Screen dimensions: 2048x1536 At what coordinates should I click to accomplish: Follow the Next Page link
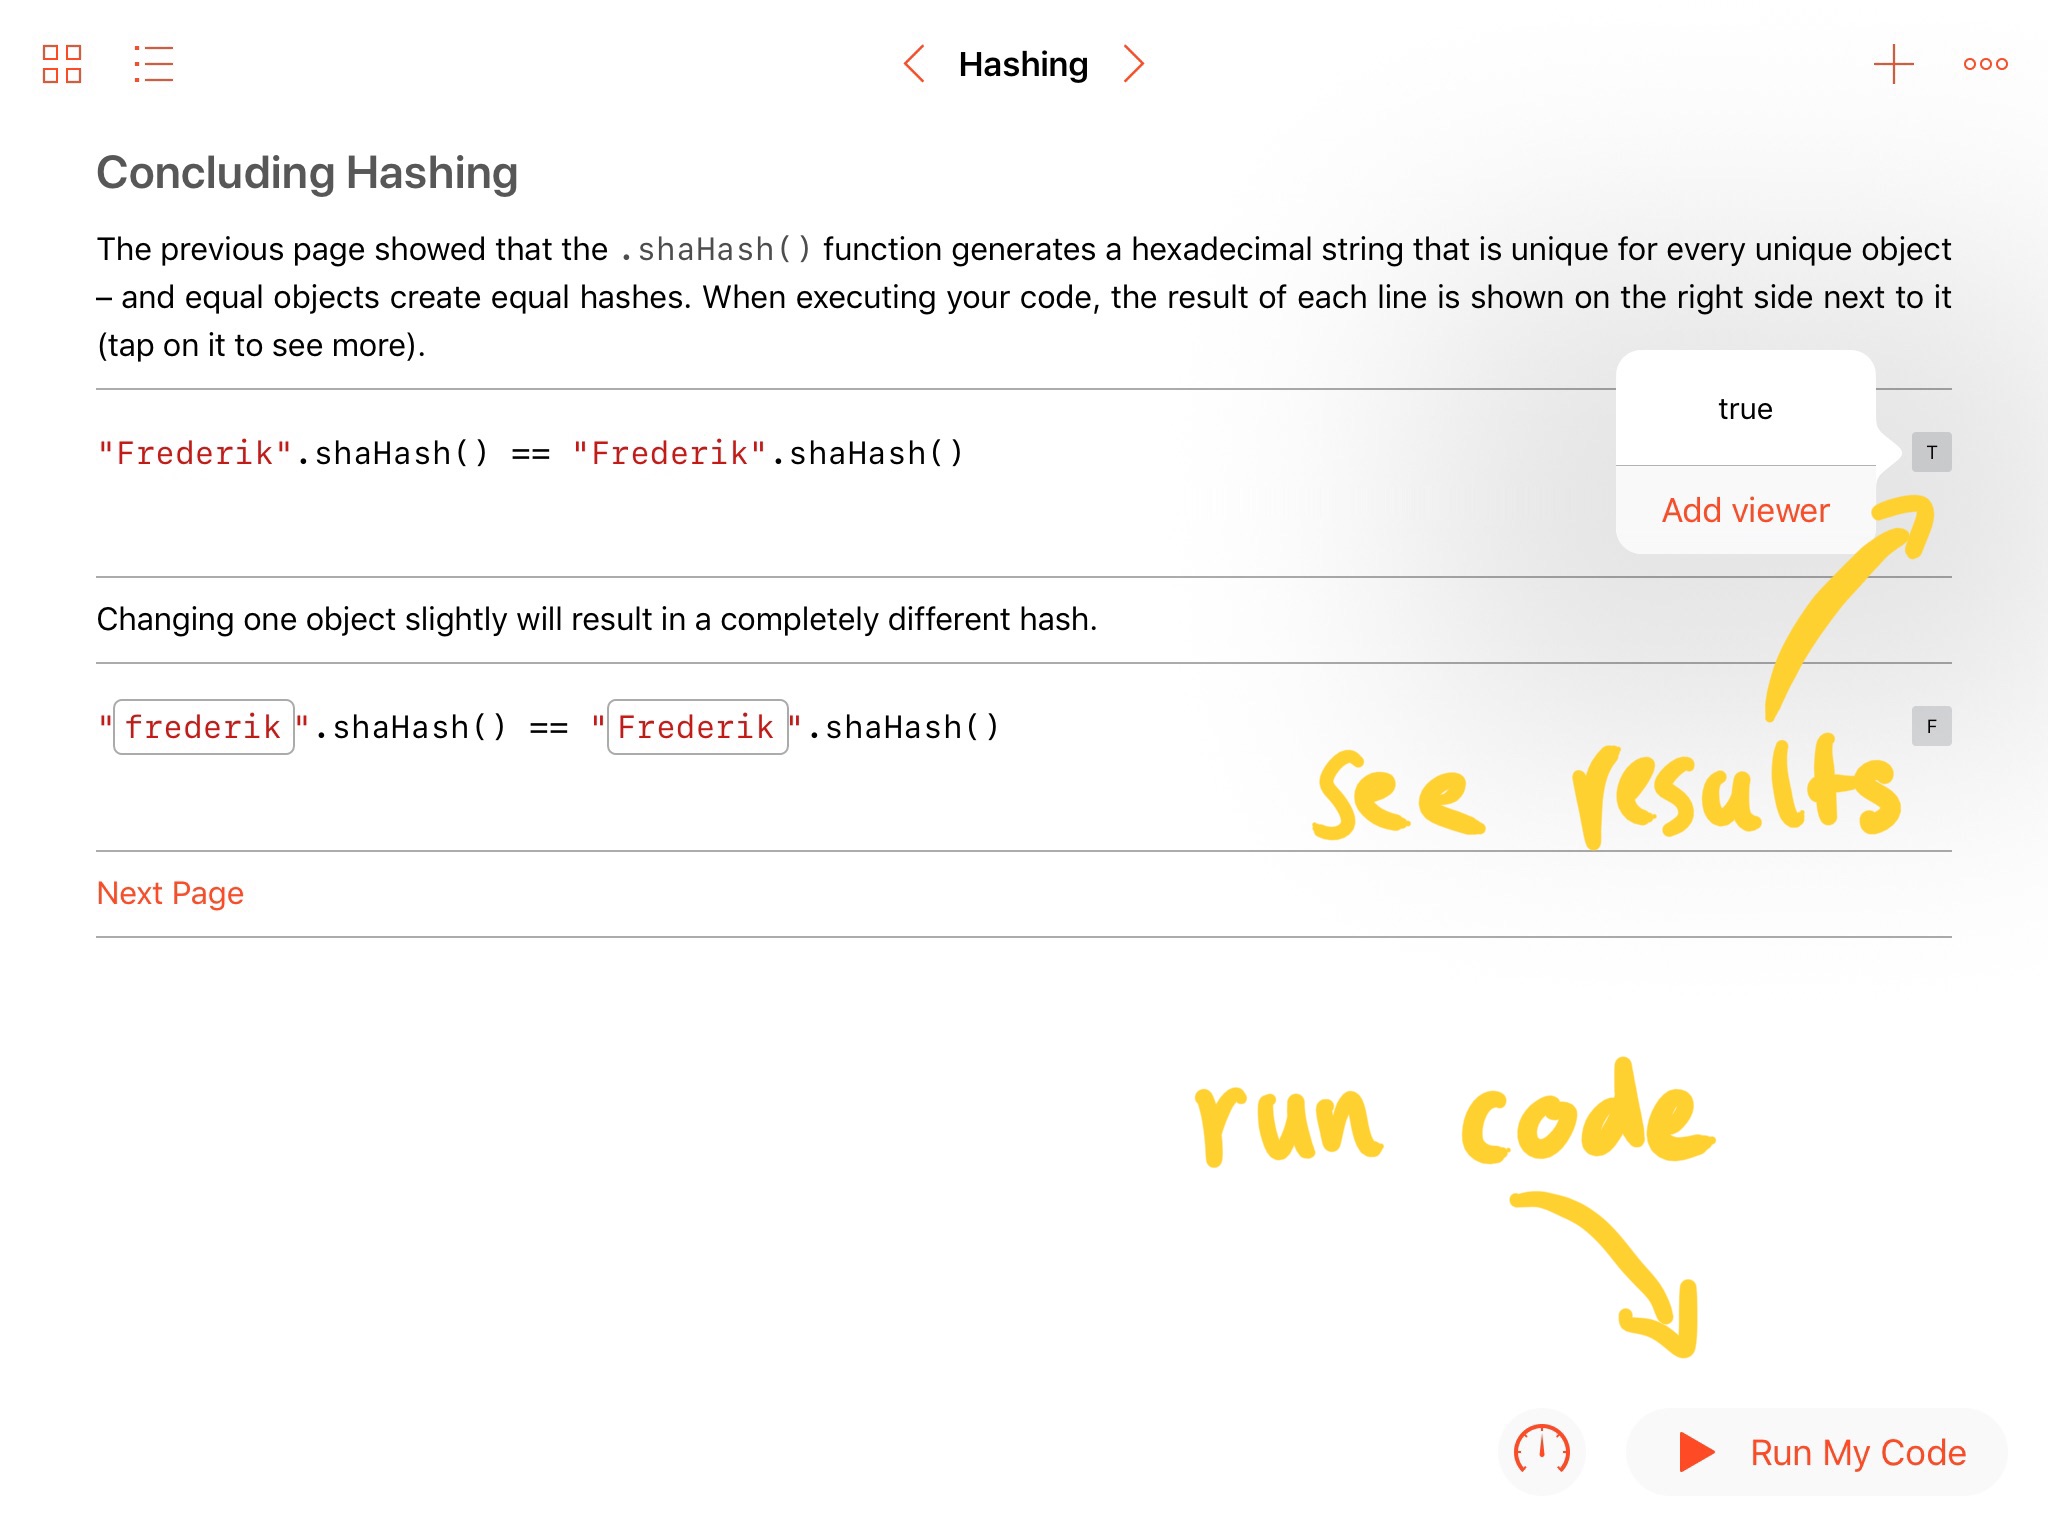tap(170, 893)
